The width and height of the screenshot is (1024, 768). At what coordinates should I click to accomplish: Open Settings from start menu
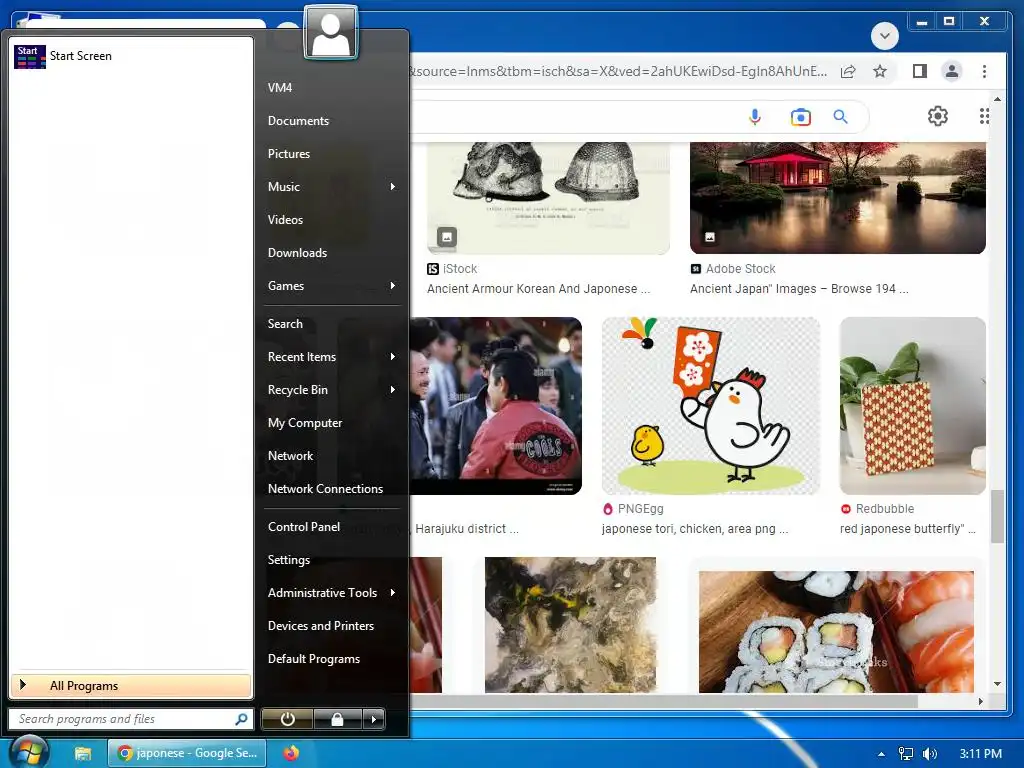289,560
